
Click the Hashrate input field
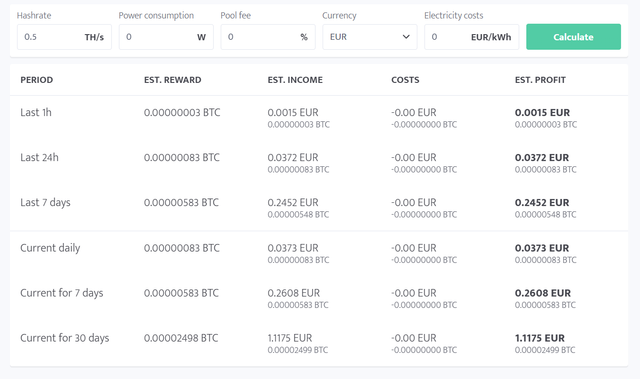pos(64,37)
